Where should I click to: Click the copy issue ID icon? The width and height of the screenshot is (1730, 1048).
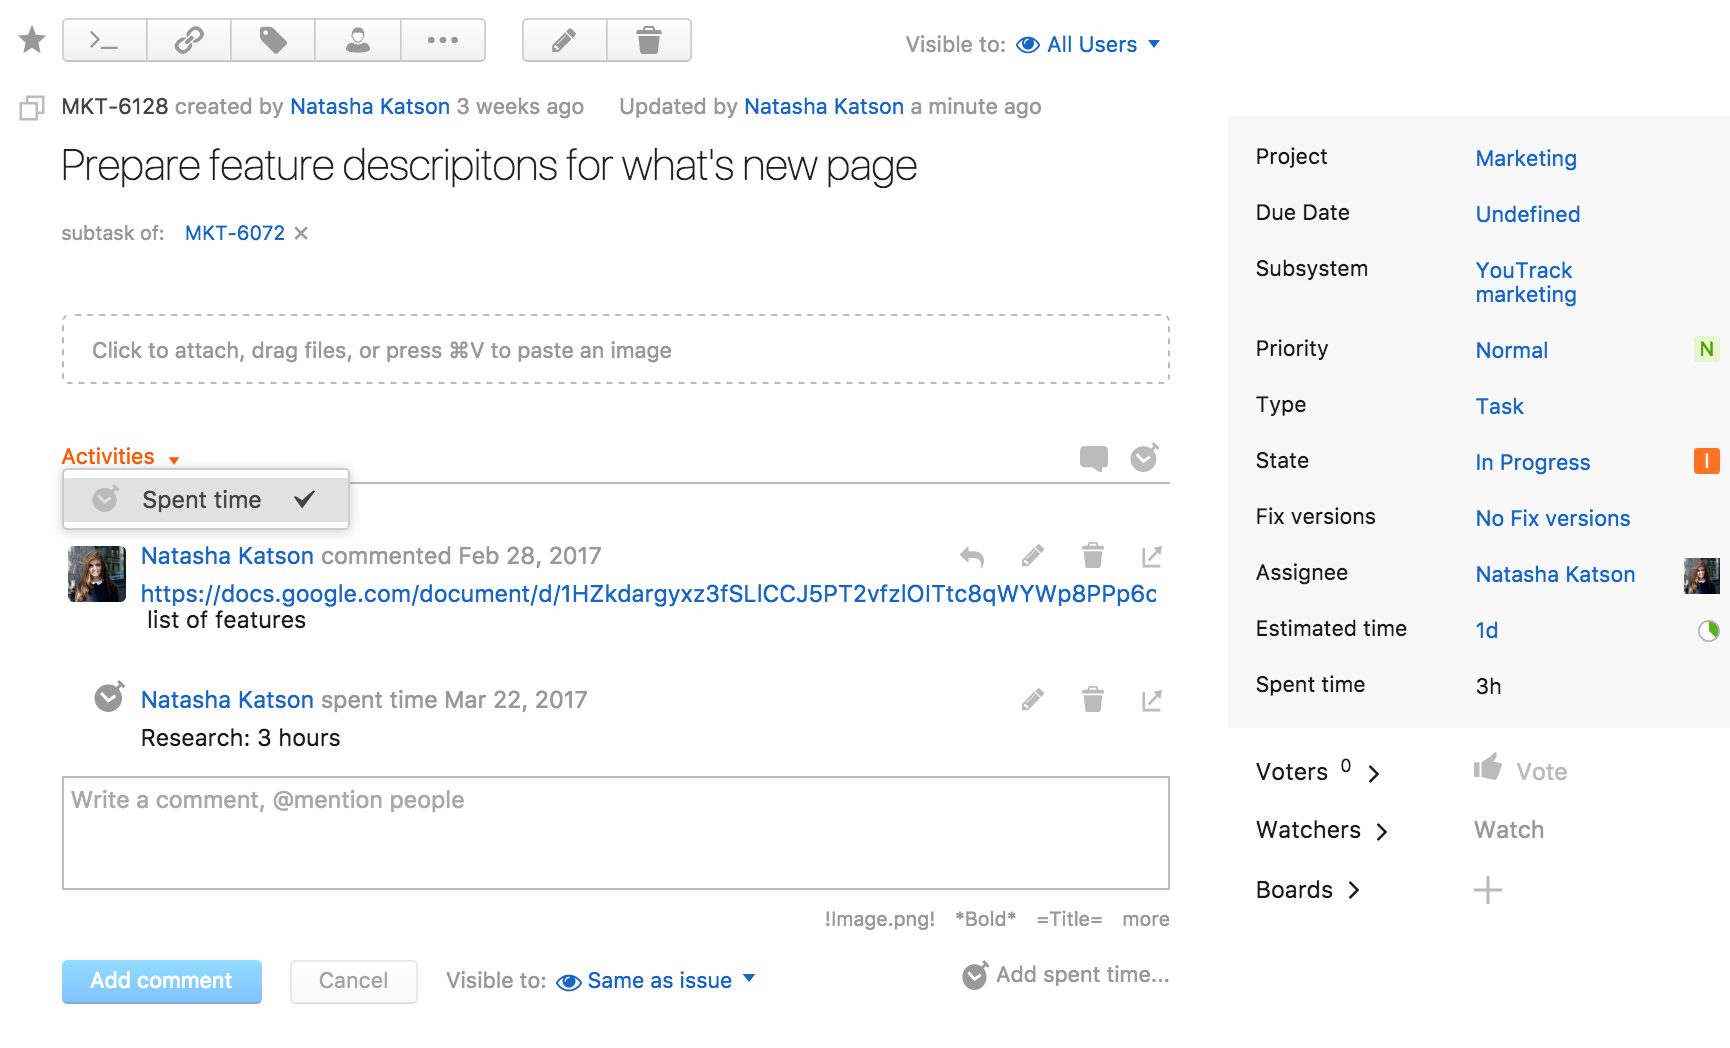coord(32,107)
